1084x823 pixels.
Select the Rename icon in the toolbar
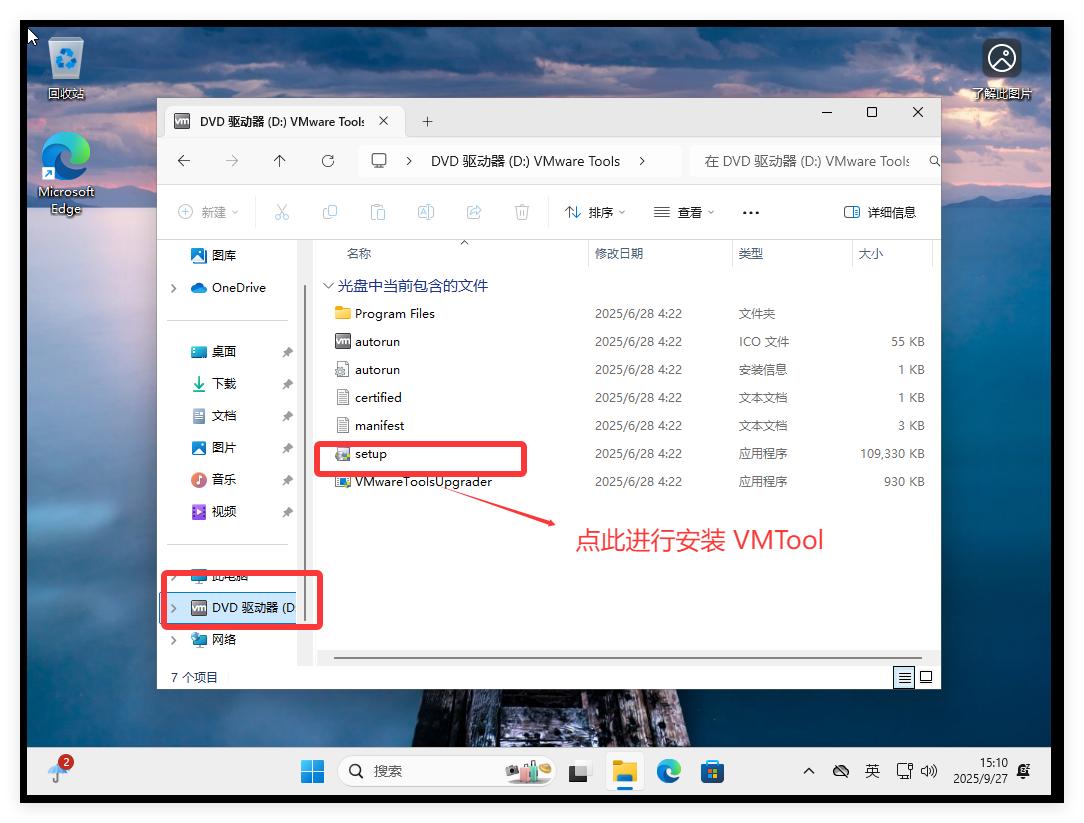[x=426, y=211]
